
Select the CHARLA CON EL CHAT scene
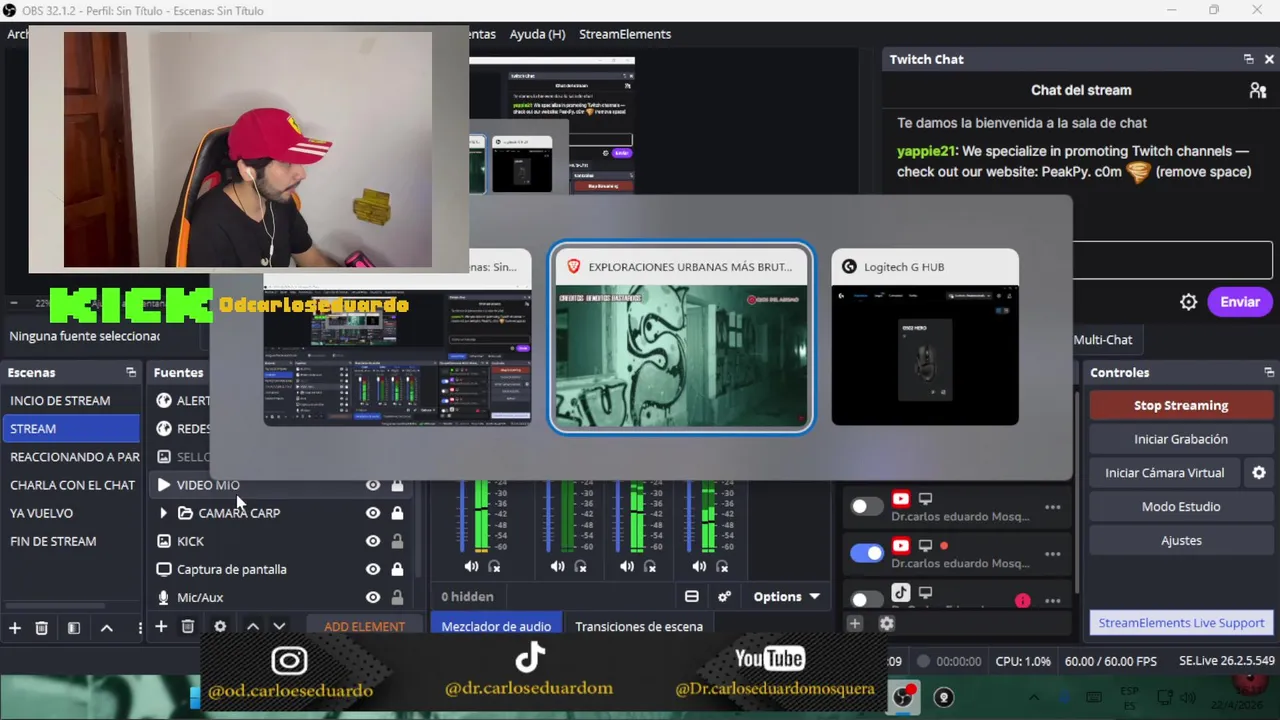click(70, 485)
